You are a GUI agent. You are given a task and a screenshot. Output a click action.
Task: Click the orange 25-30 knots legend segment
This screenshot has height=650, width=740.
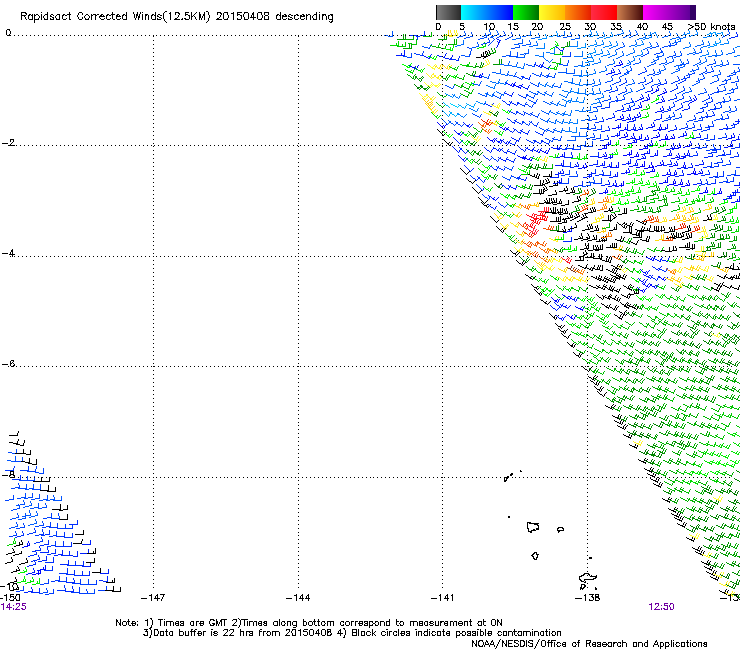coord(578,12)
